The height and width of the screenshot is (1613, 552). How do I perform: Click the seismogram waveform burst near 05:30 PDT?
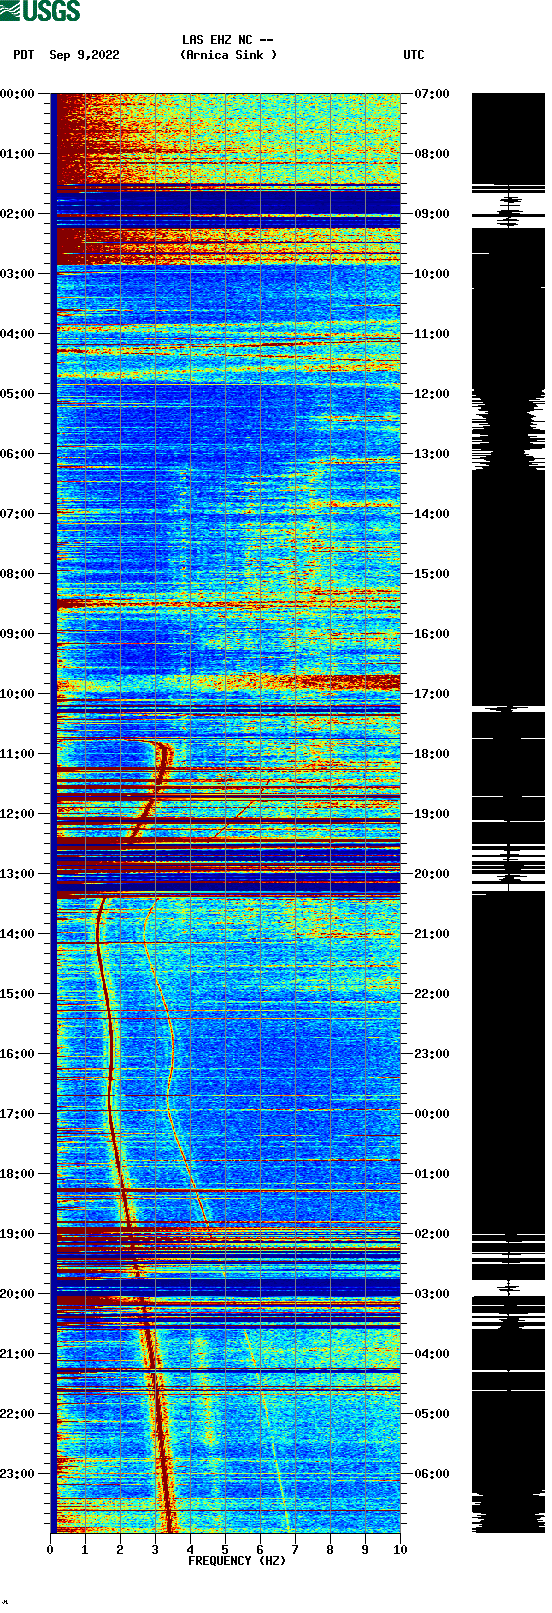click(x=508, y=430)
